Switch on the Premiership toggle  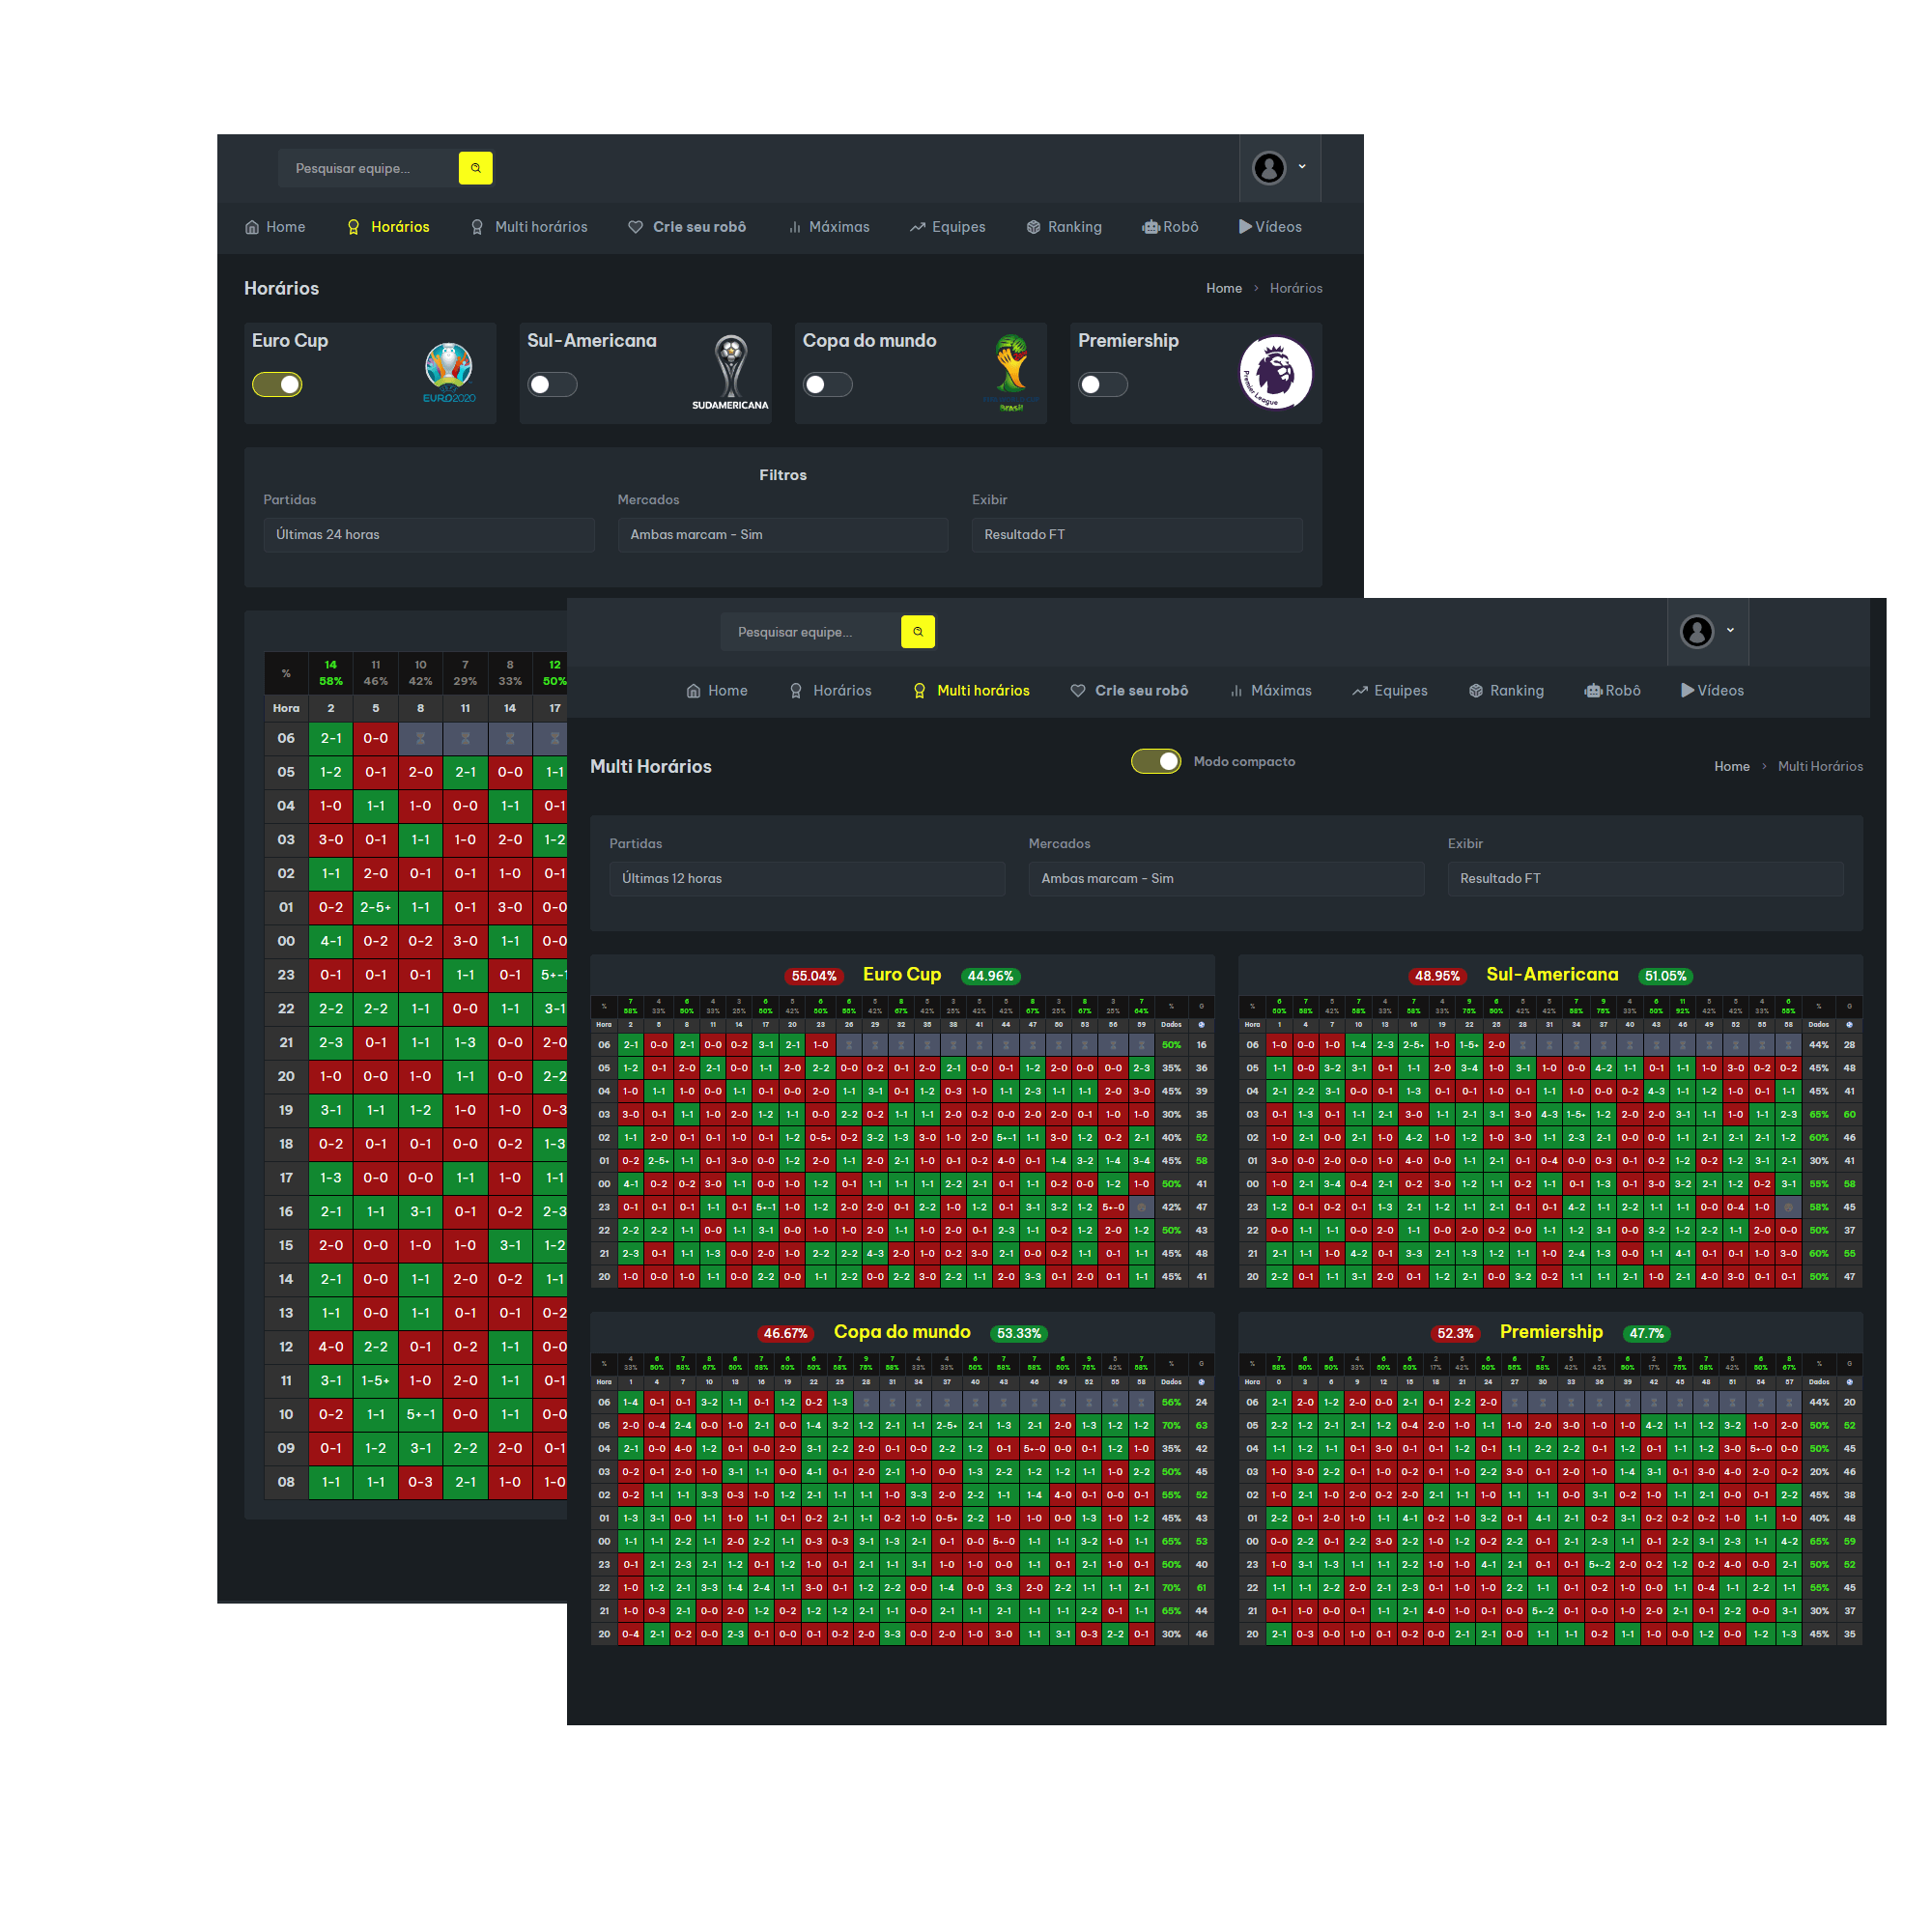[1103, 384]
